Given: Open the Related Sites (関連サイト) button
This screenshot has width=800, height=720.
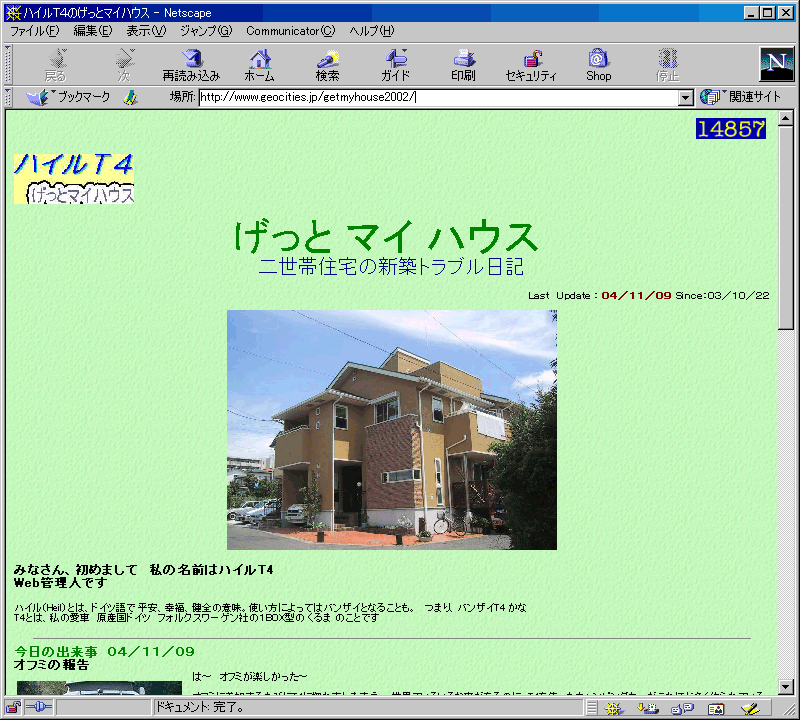Looking at the screenshot, I should (x=740, y=96).
